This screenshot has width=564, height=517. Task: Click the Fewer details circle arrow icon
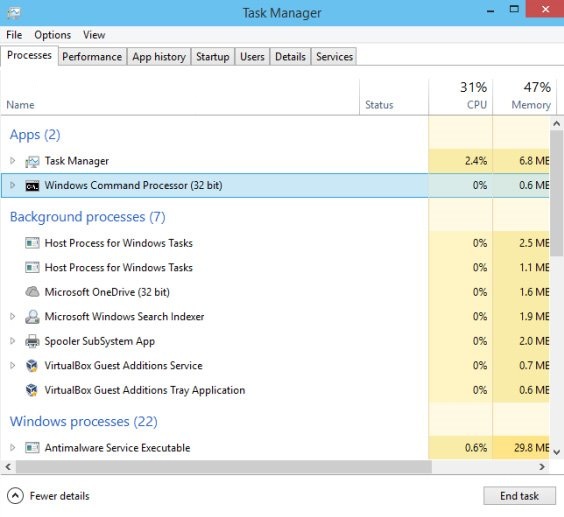click(15, 496)
